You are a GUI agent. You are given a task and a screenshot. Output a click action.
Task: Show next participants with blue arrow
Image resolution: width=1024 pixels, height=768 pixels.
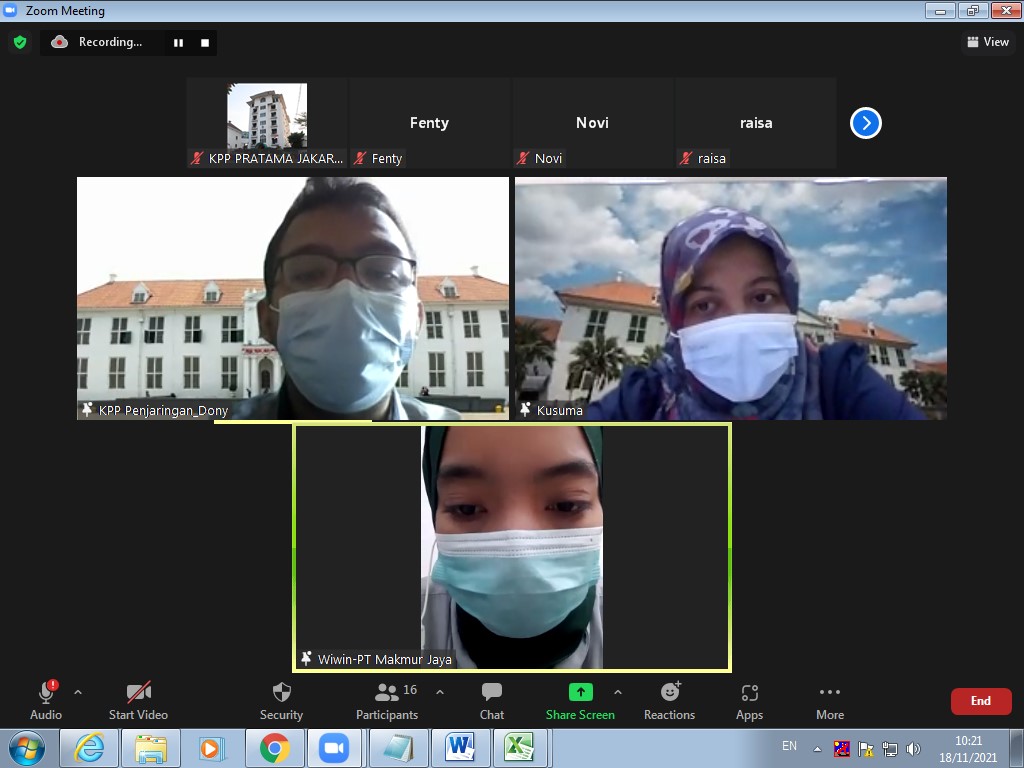[x=865, y=123]
